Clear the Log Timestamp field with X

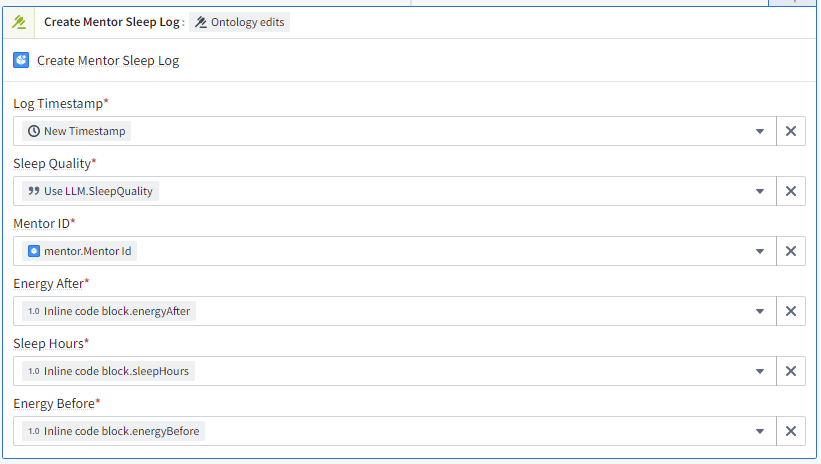790,131
